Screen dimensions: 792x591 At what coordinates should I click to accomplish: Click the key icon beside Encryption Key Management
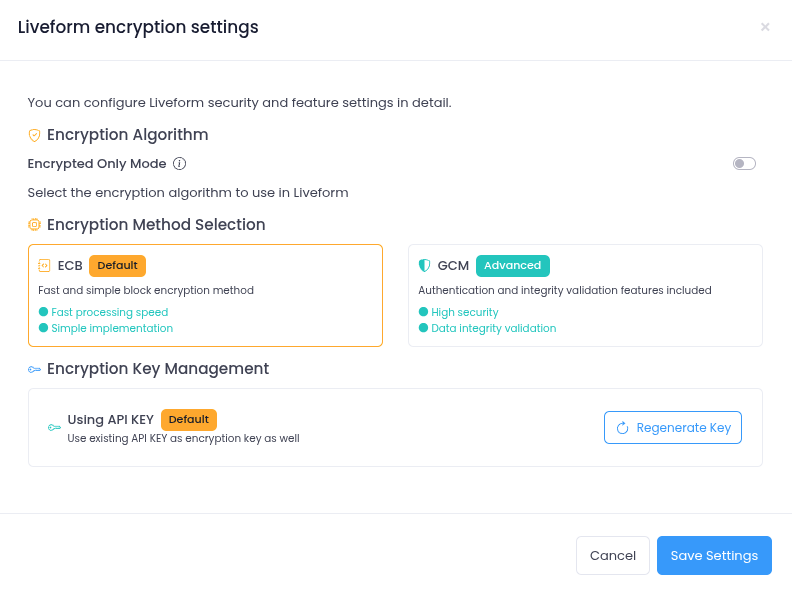34,370
